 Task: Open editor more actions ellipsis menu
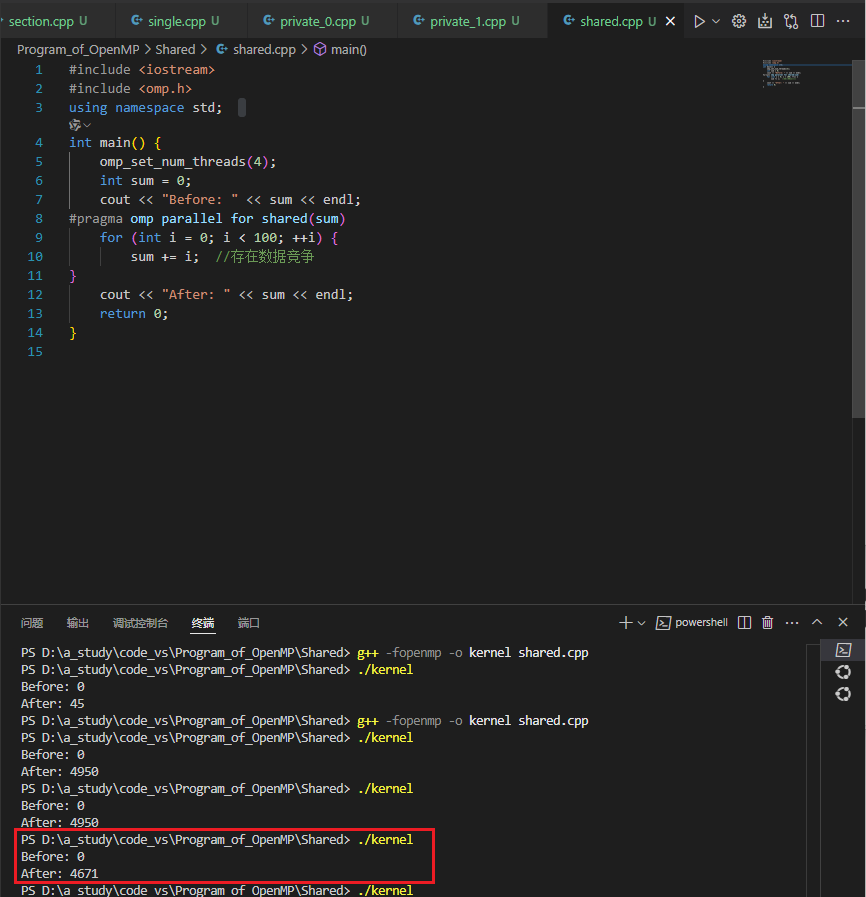[843, 21]
